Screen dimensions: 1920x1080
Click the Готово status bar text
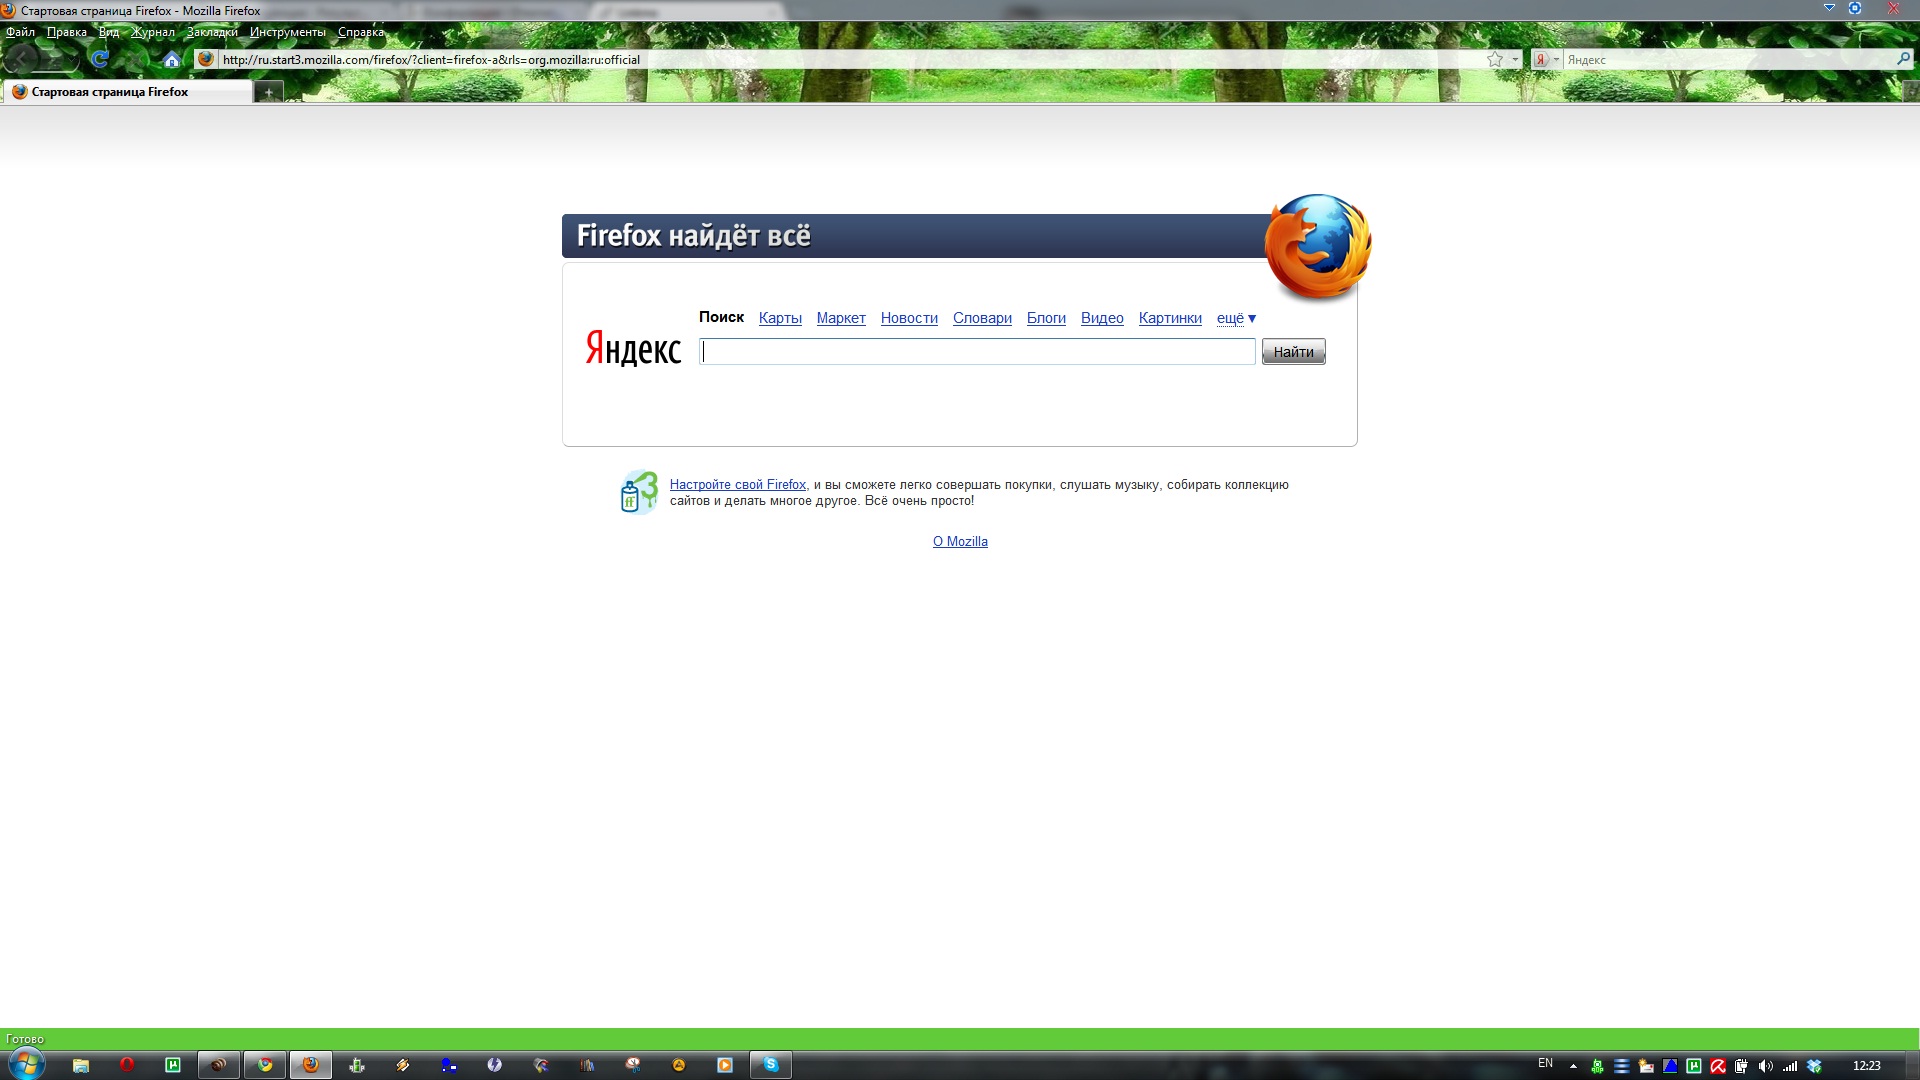25,1039
